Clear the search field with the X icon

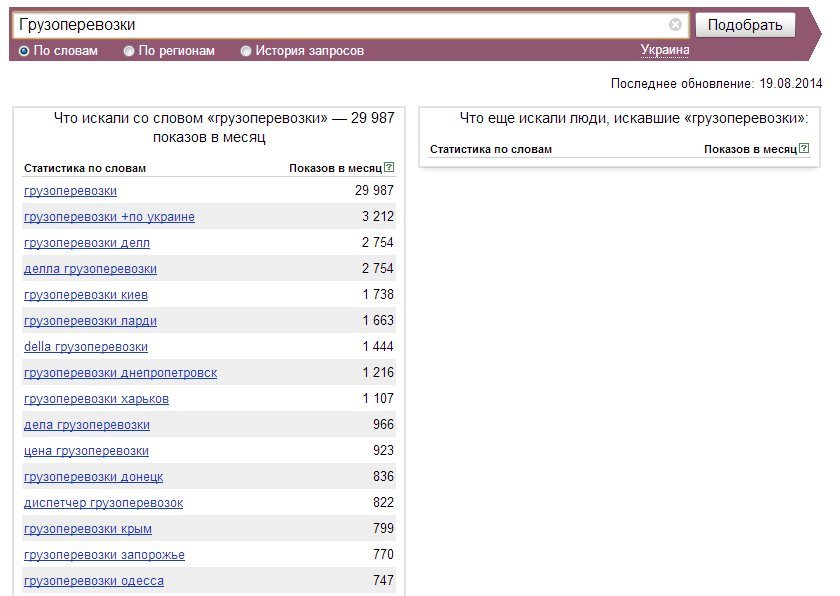pos(676,25)
